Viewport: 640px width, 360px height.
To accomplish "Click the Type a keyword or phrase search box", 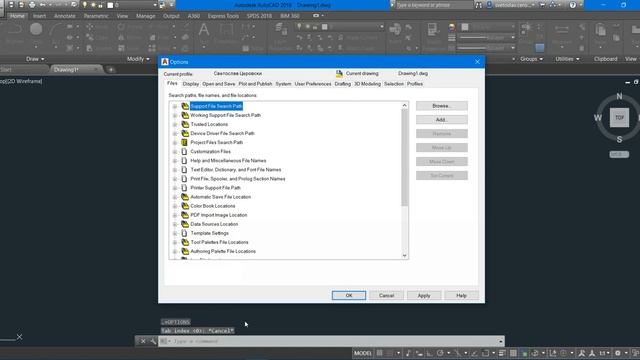I will pos(434,5).
